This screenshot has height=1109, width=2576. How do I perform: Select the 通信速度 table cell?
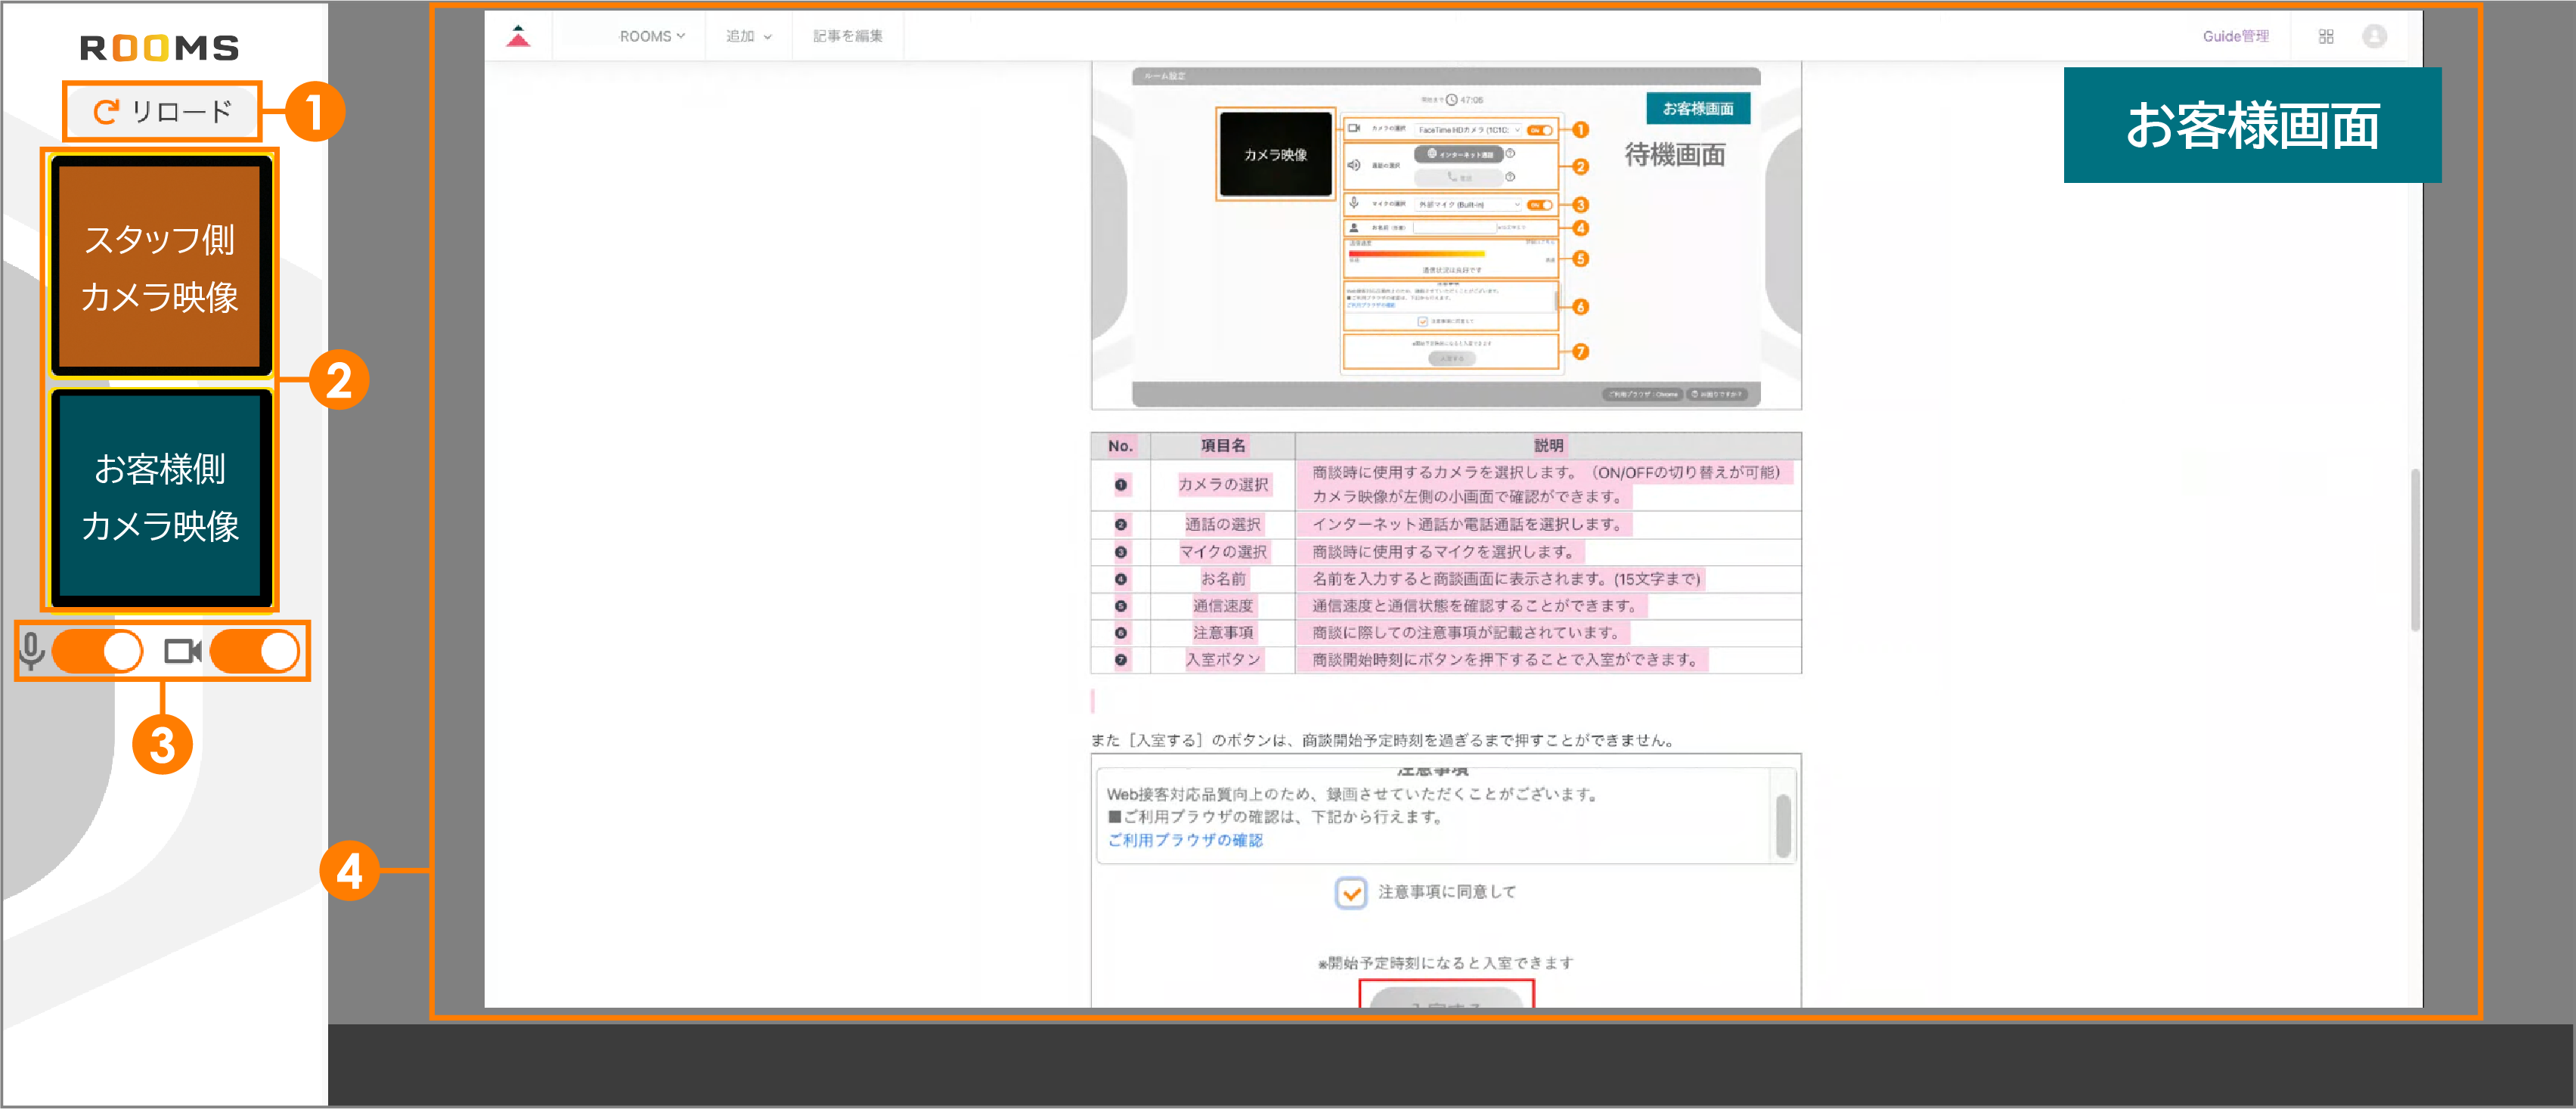pyautogui.click(x=1223, y=605)
